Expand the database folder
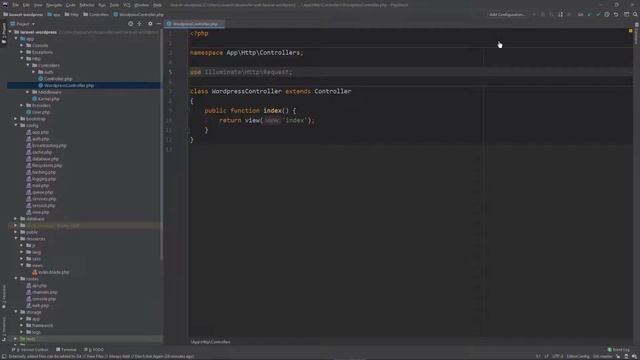640x360 pixels. (16, 219)
